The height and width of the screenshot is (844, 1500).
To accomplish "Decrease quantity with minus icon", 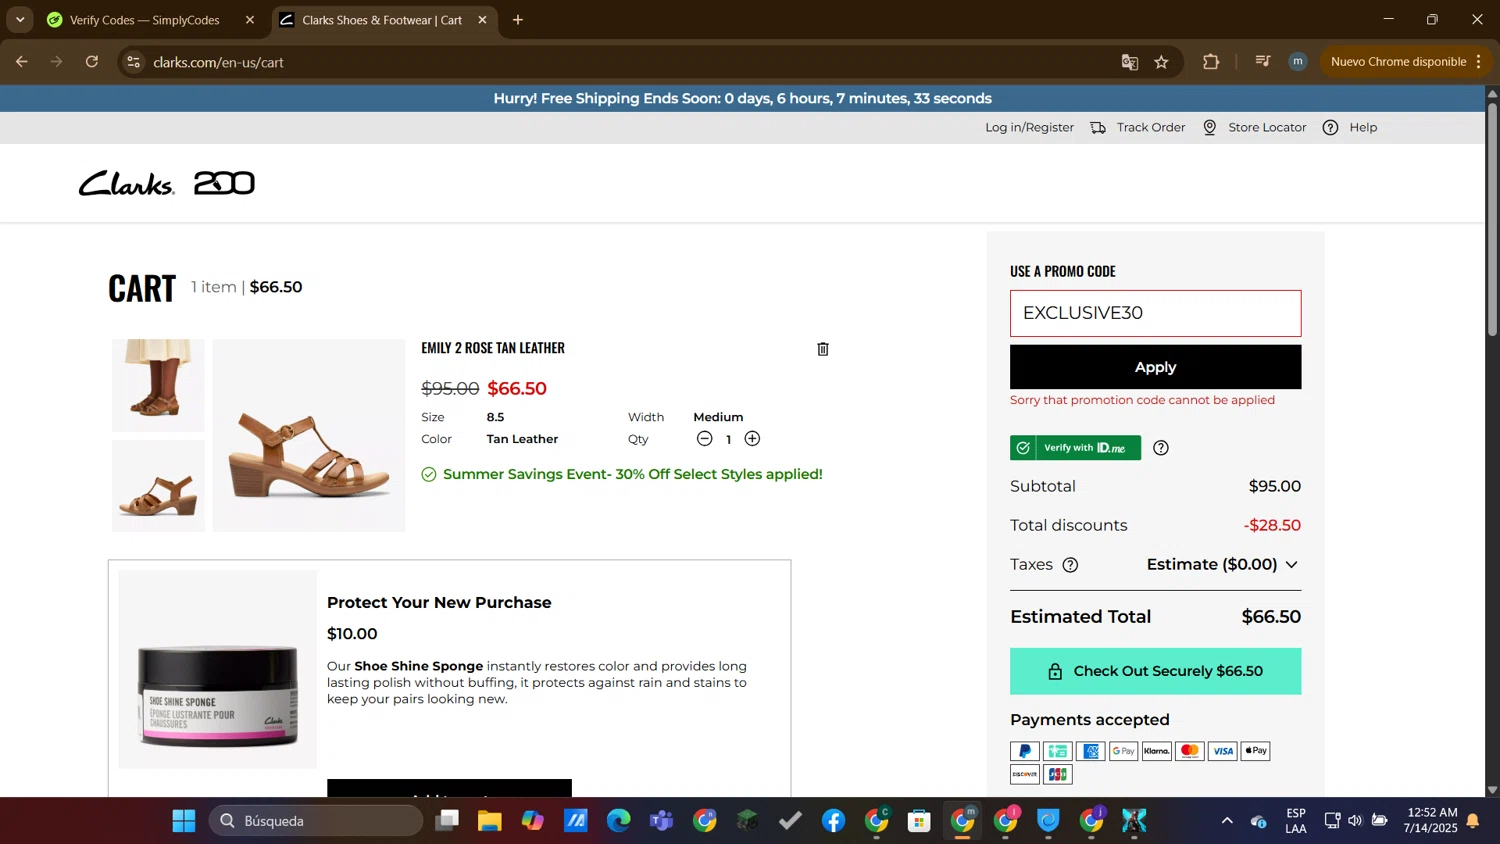I will [705, 439].
